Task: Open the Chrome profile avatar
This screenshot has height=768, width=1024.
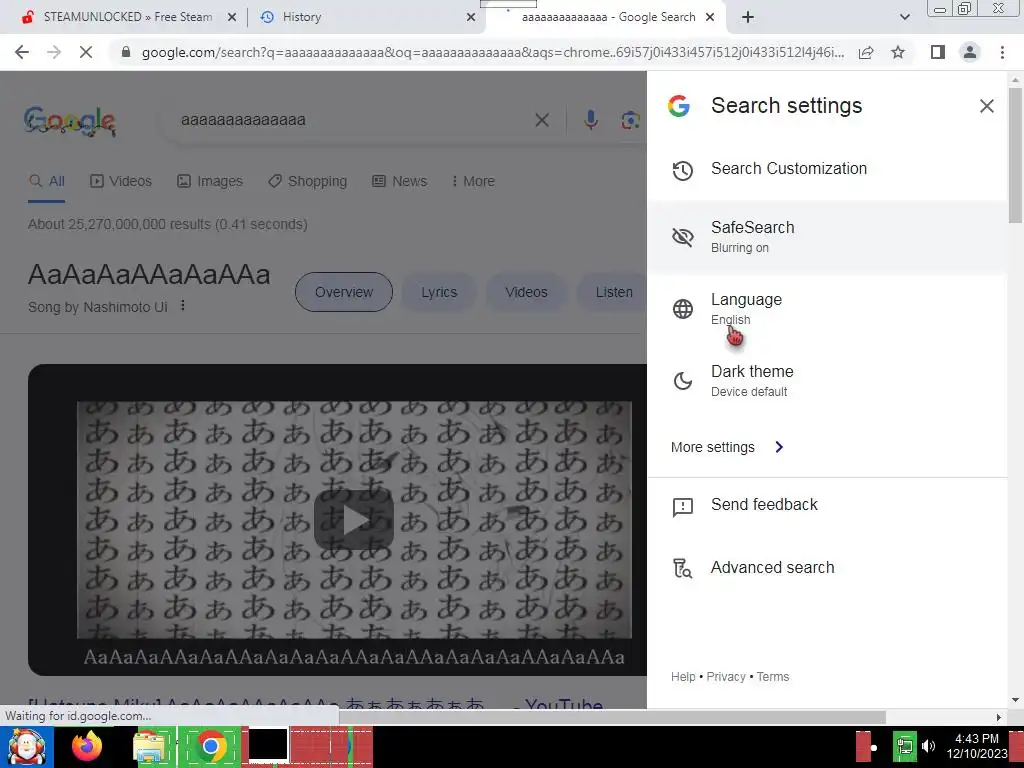Action: click(970, 52)
